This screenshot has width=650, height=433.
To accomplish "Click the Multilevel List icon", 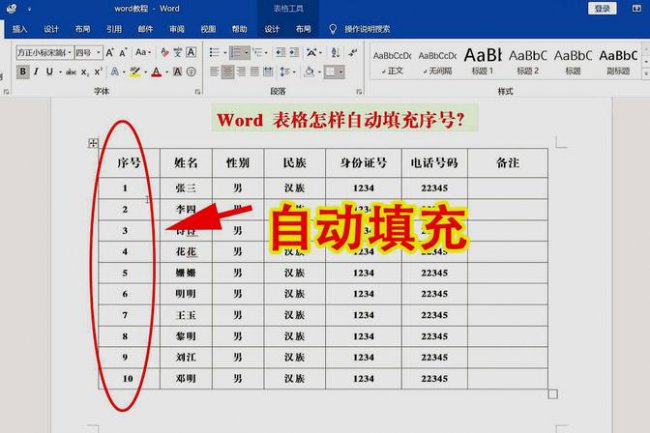I will coord(257,53).
